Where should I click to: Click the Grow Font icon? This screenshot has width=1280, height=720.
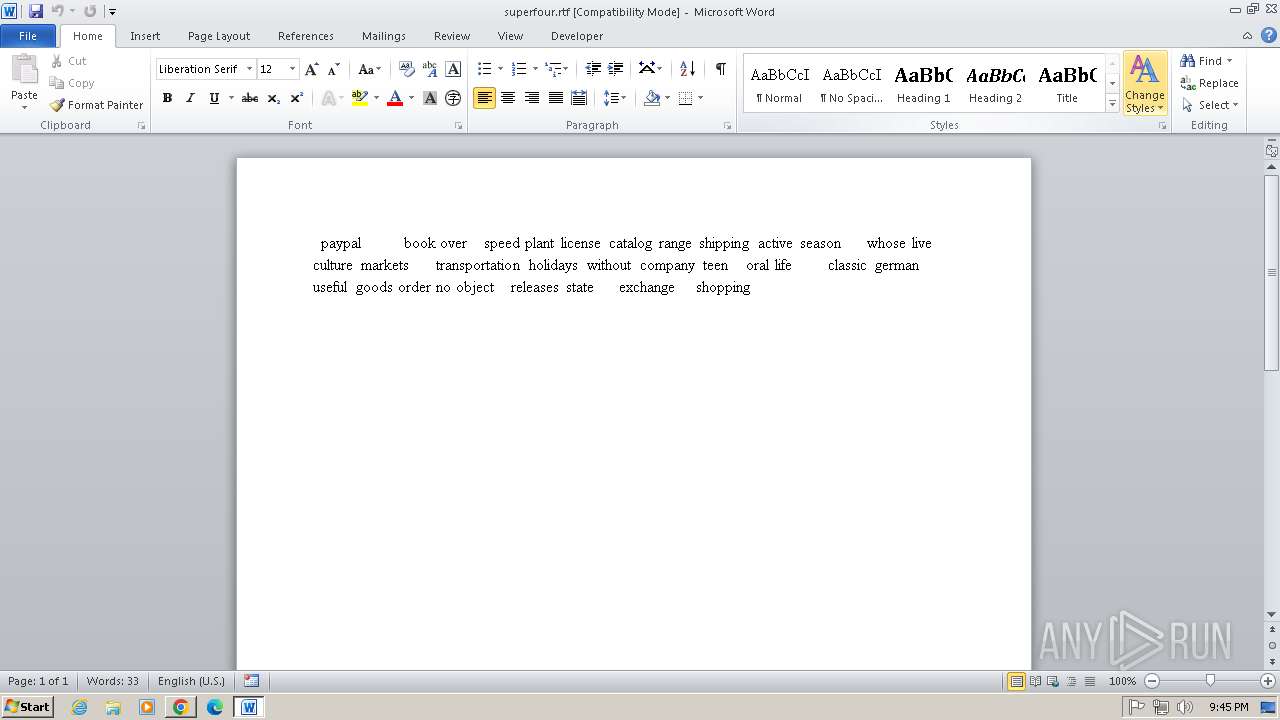[x=312, y=69]
